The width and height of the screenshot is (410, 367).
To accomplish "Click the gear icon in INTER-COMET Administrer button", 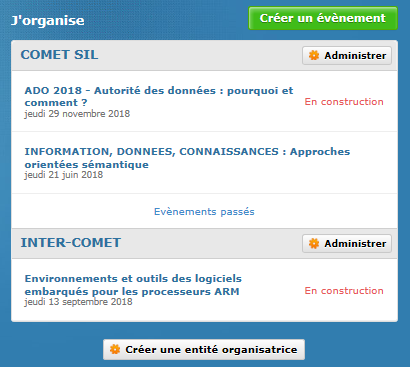I will (x=314, y=244).
